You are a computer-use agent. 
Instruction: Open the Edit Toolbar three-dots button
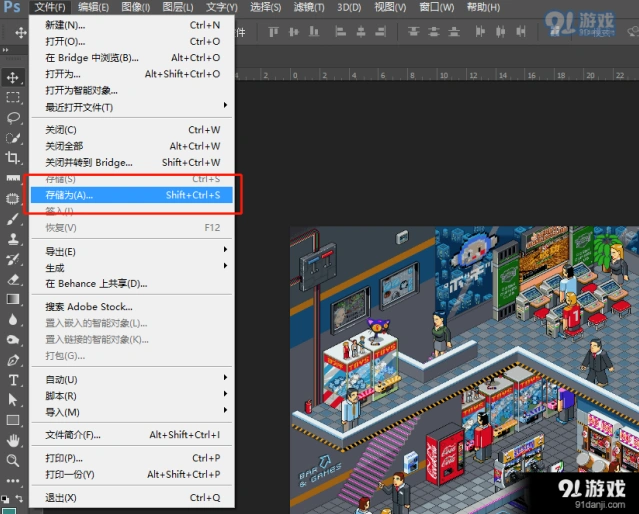click(13, 481)
